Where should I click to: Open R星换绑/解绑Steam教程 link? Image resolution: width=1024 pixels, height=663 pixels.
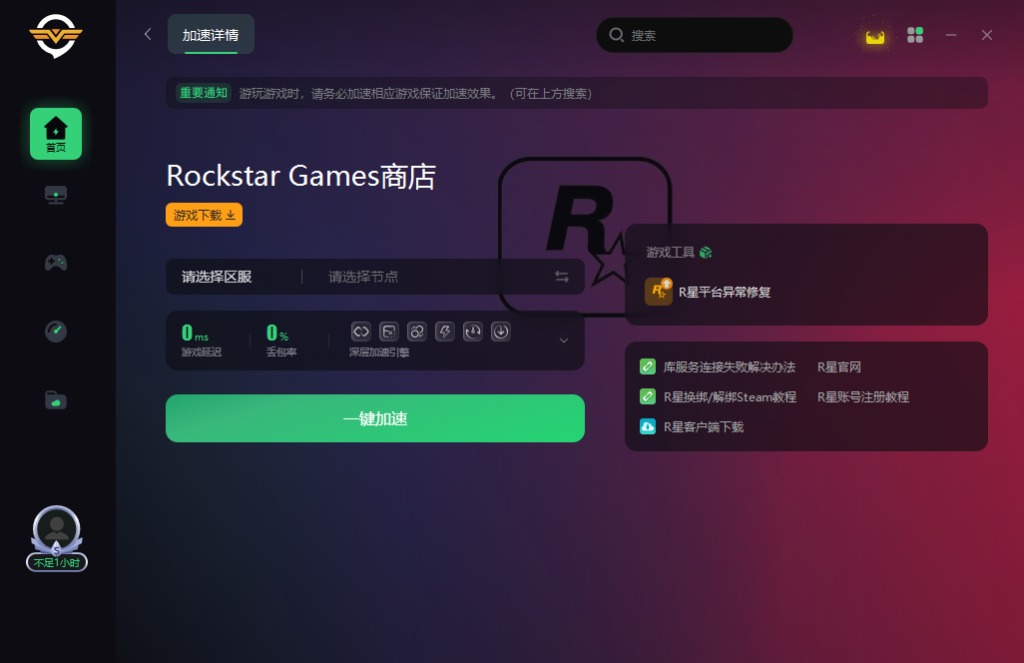tap(730, 397)
